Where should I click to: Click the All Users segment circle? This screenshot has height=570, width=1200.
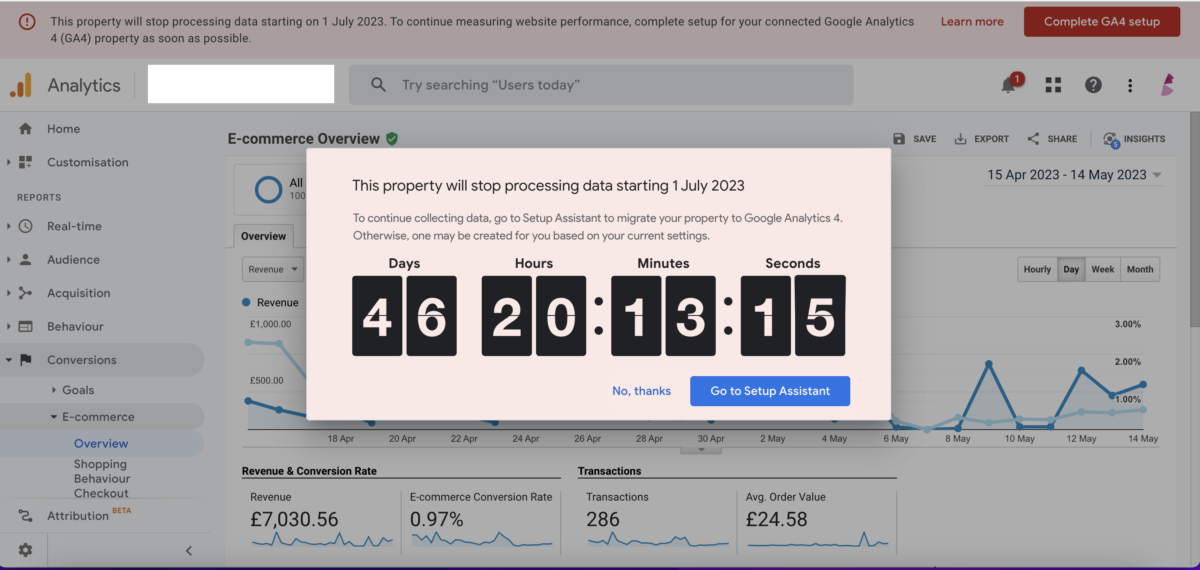tap(268, 188)
